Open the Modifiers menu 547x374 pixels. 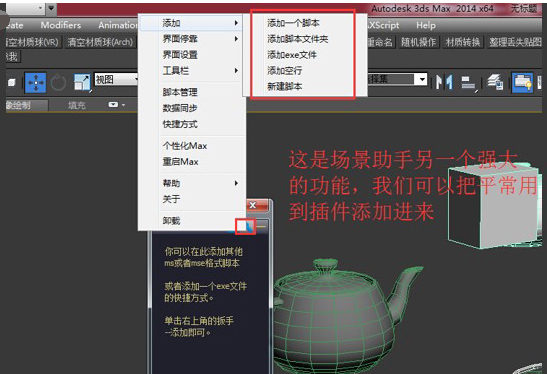coord(61,25)
